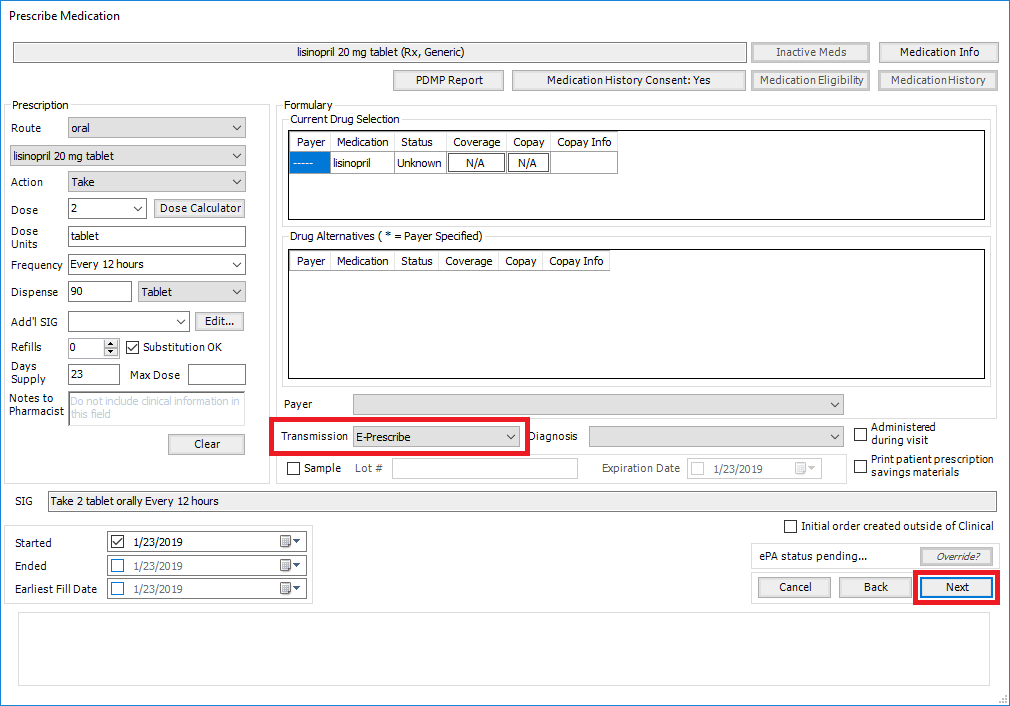
Task: Click the Medication Info button
Action: (x=939, y=52)
